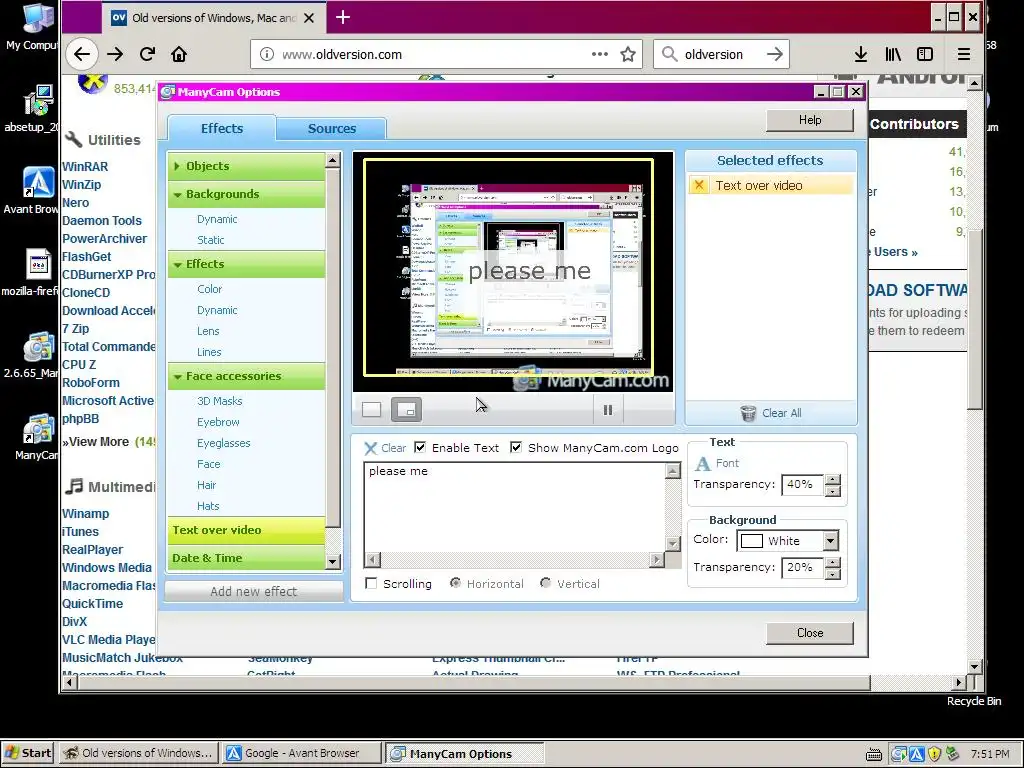Switch to full-frame preview layout
Screen dimensions: 1024x768
[372, 409]
